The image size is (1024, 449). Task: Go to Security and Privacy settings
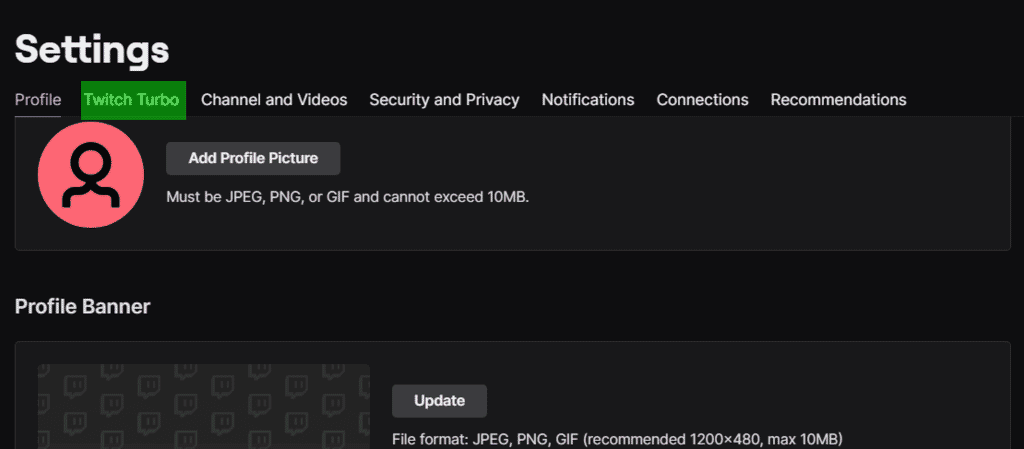pos(444,100)
